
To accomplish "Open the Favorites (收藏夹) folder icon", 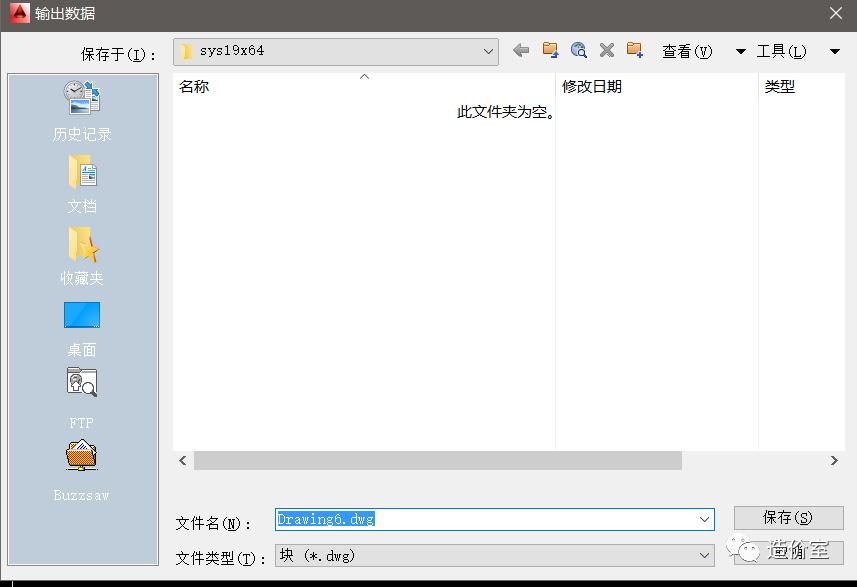I will point(81,244).
